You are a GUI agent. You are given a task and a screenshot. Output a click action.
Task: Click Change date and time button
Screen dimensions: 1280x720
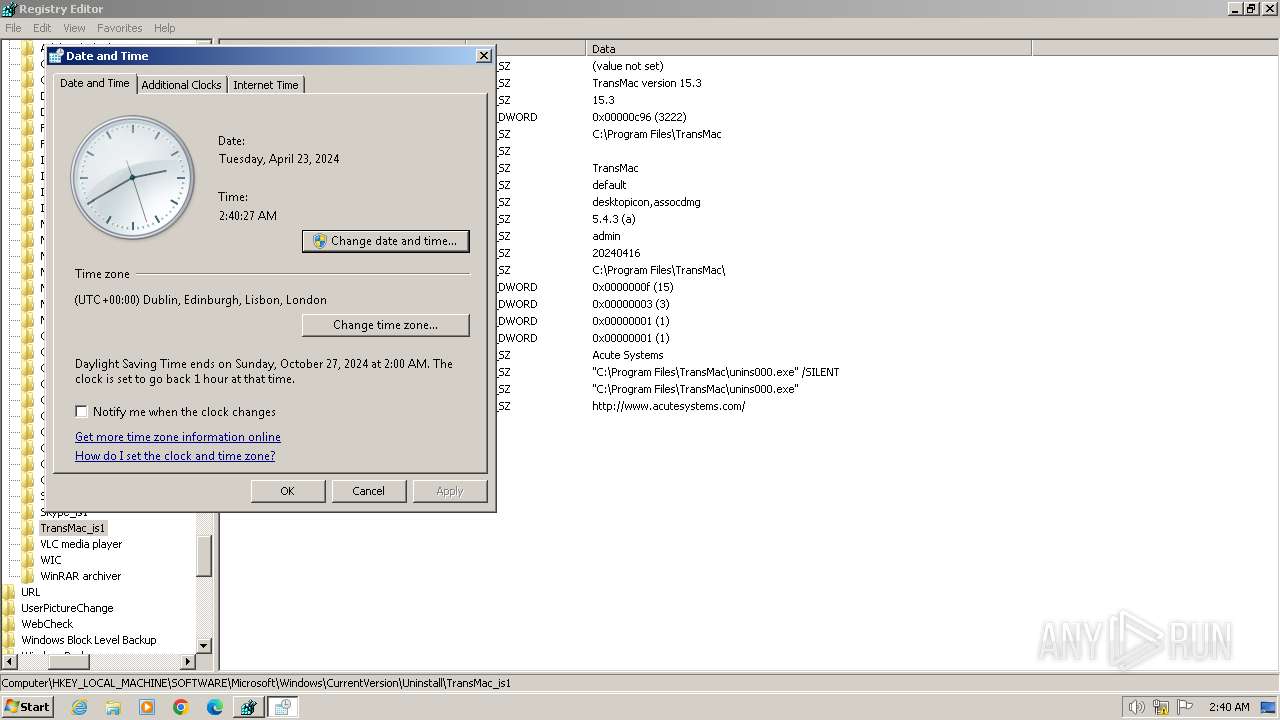click(x=385, y=241)
